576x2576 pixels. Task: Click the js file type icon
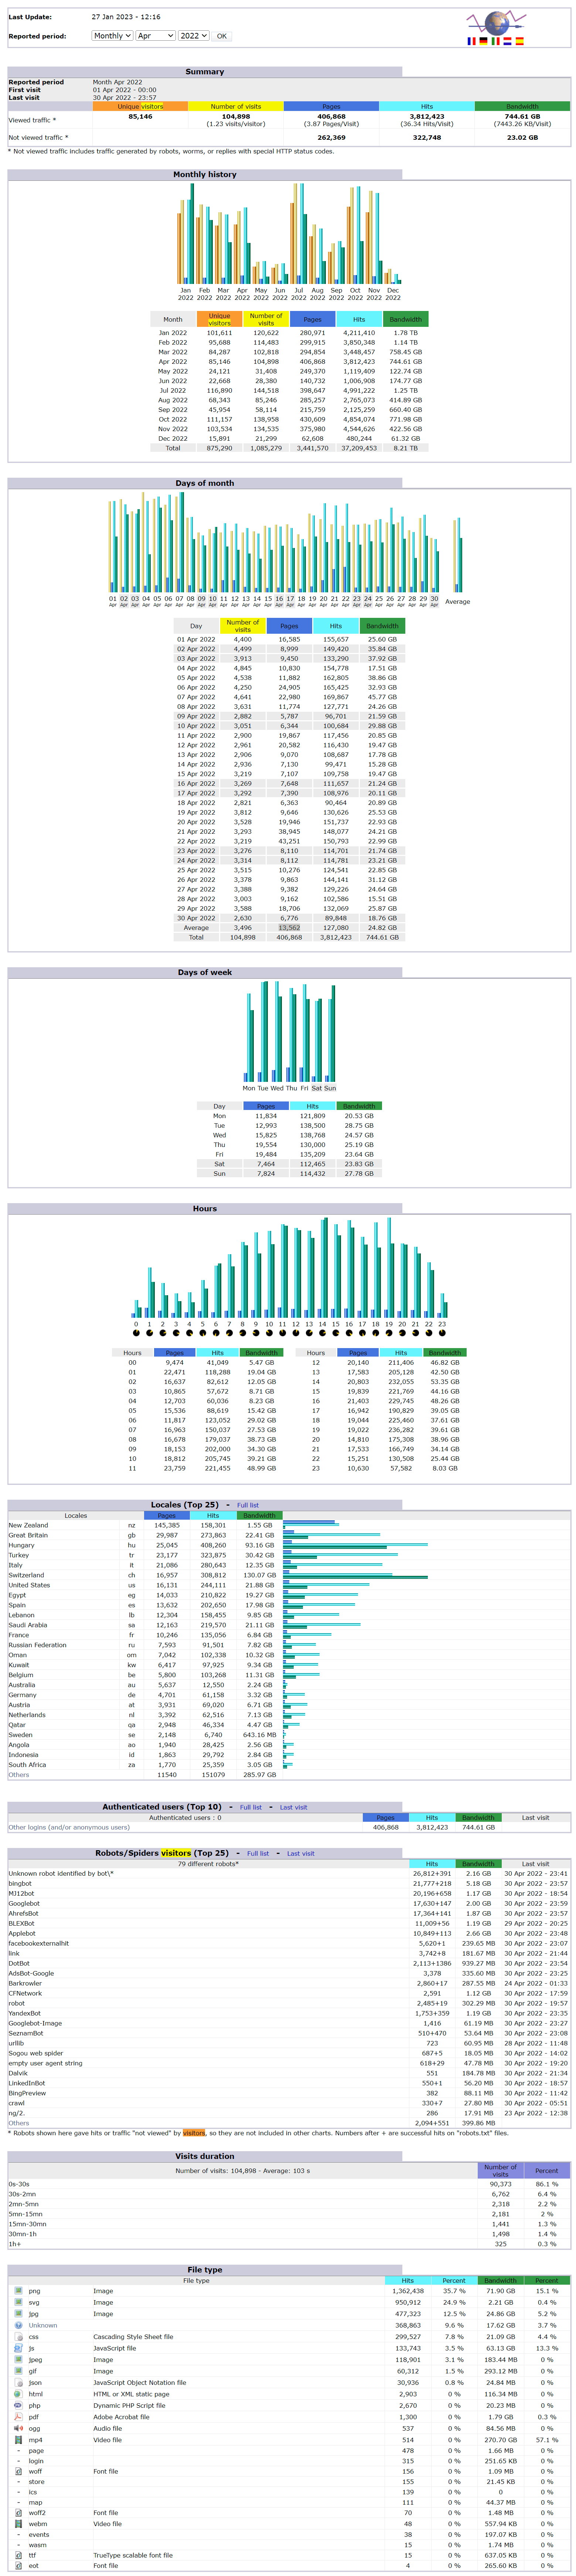(19, 2348)
